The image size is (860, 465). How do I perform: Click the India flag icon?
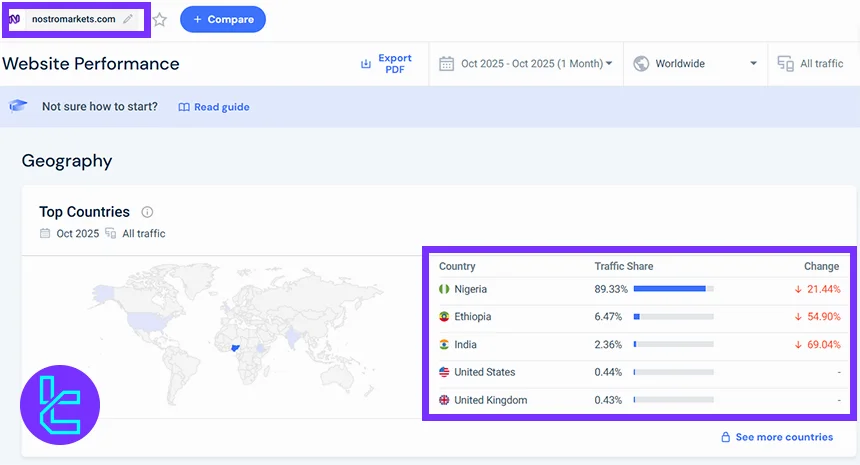pyautogui.click(x=444, y=344)
